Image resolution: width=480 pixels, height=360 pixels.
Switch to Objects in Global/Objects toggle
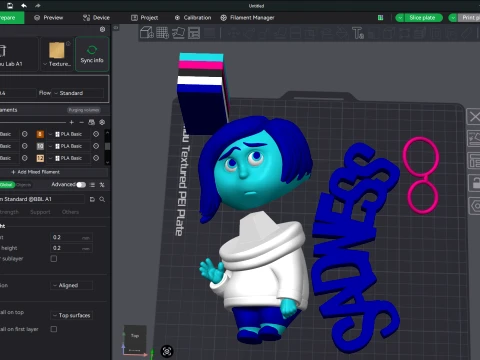point(23,185)
